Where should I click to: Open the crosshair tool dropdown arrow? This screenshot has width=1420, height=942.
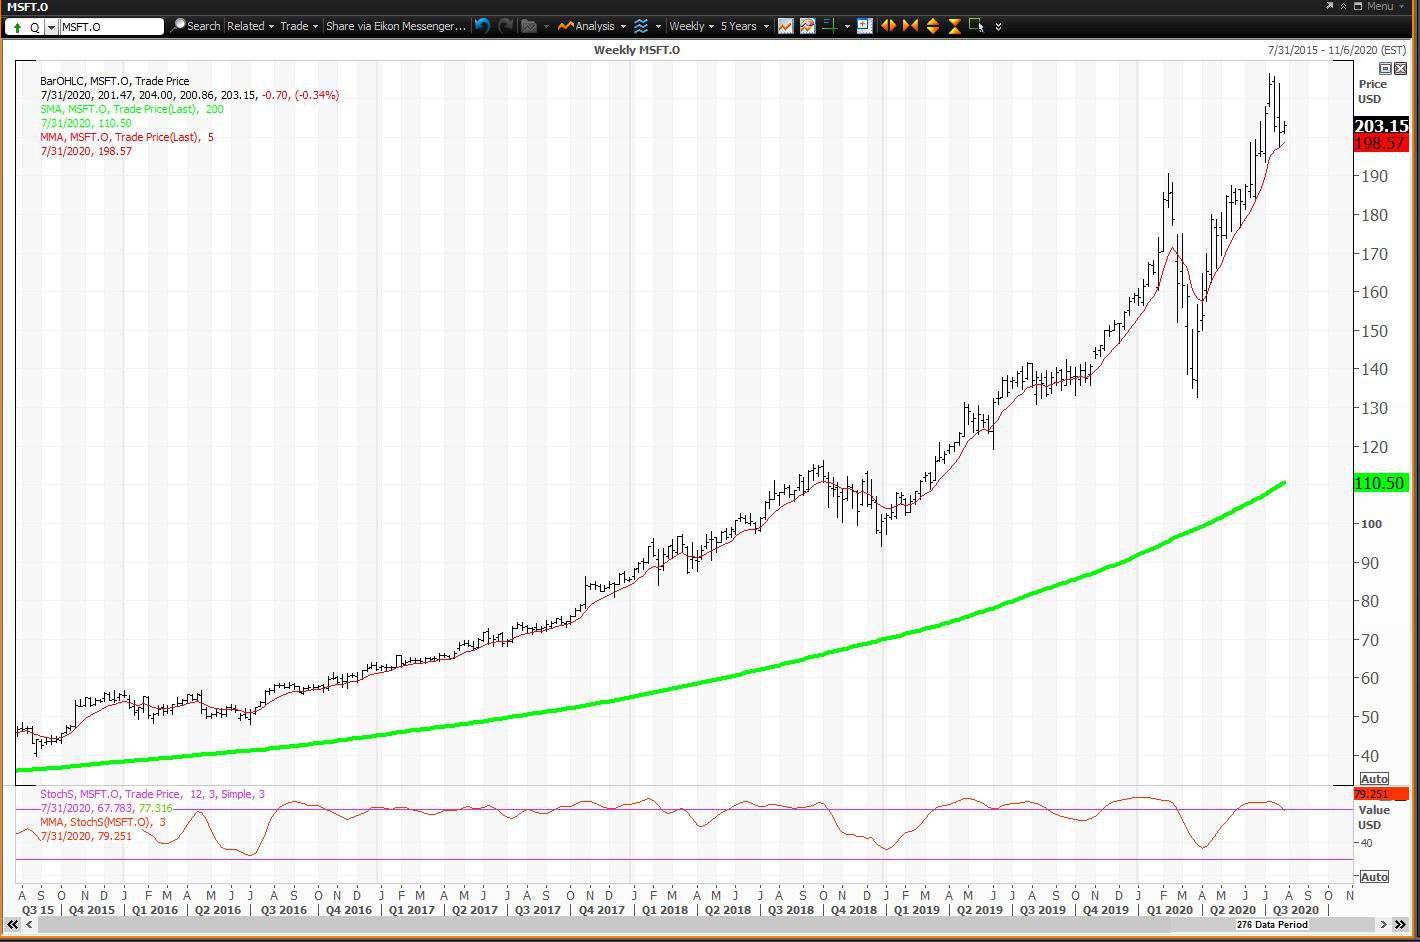(846, 26)
